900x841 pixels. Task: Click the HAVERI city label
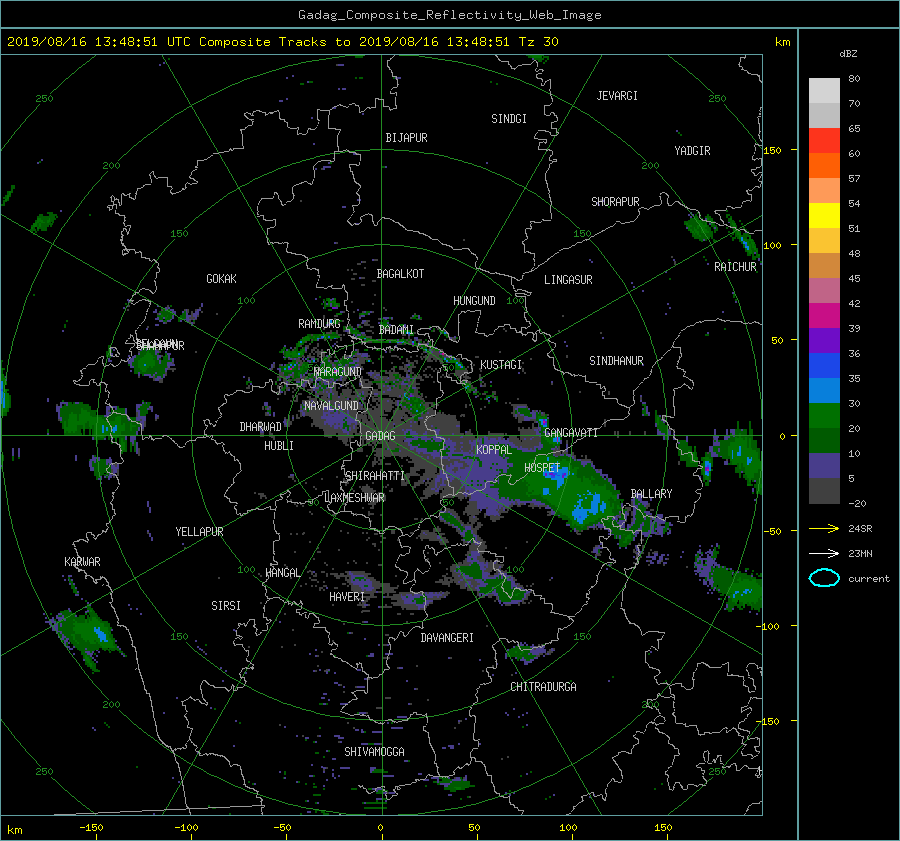pos(347,598)
